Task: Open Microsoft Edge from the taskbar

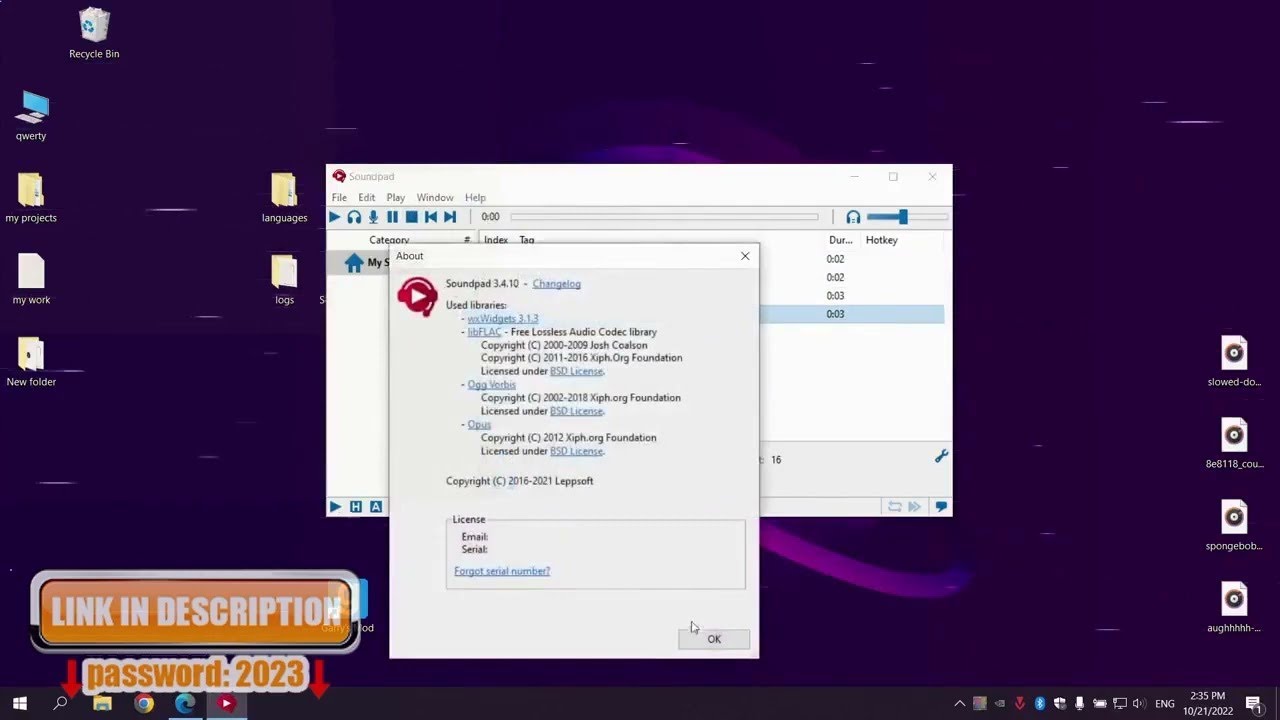Action: (185, 703)
